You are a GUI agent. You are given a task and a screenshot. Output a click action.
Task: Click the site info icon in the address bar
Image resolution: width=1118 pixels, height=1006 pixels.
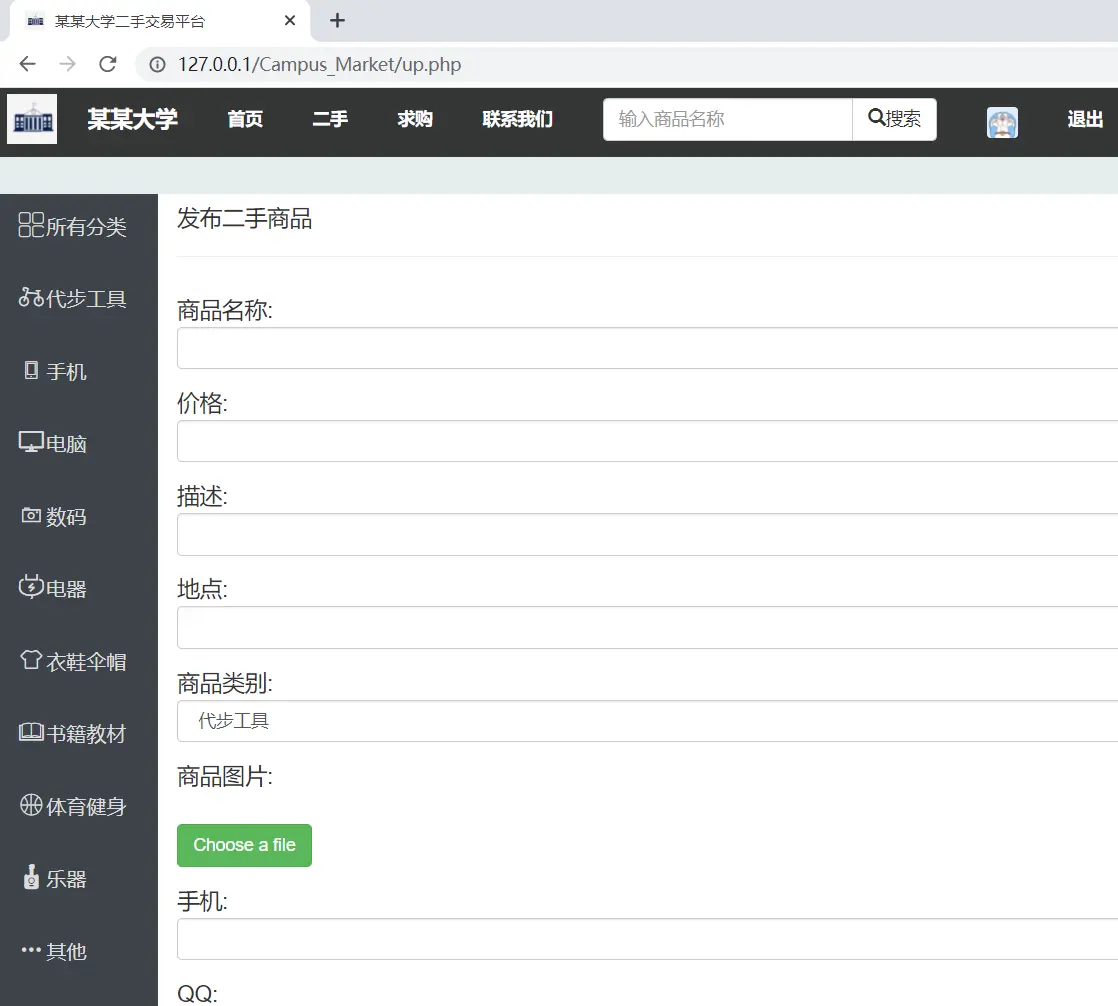157,65
